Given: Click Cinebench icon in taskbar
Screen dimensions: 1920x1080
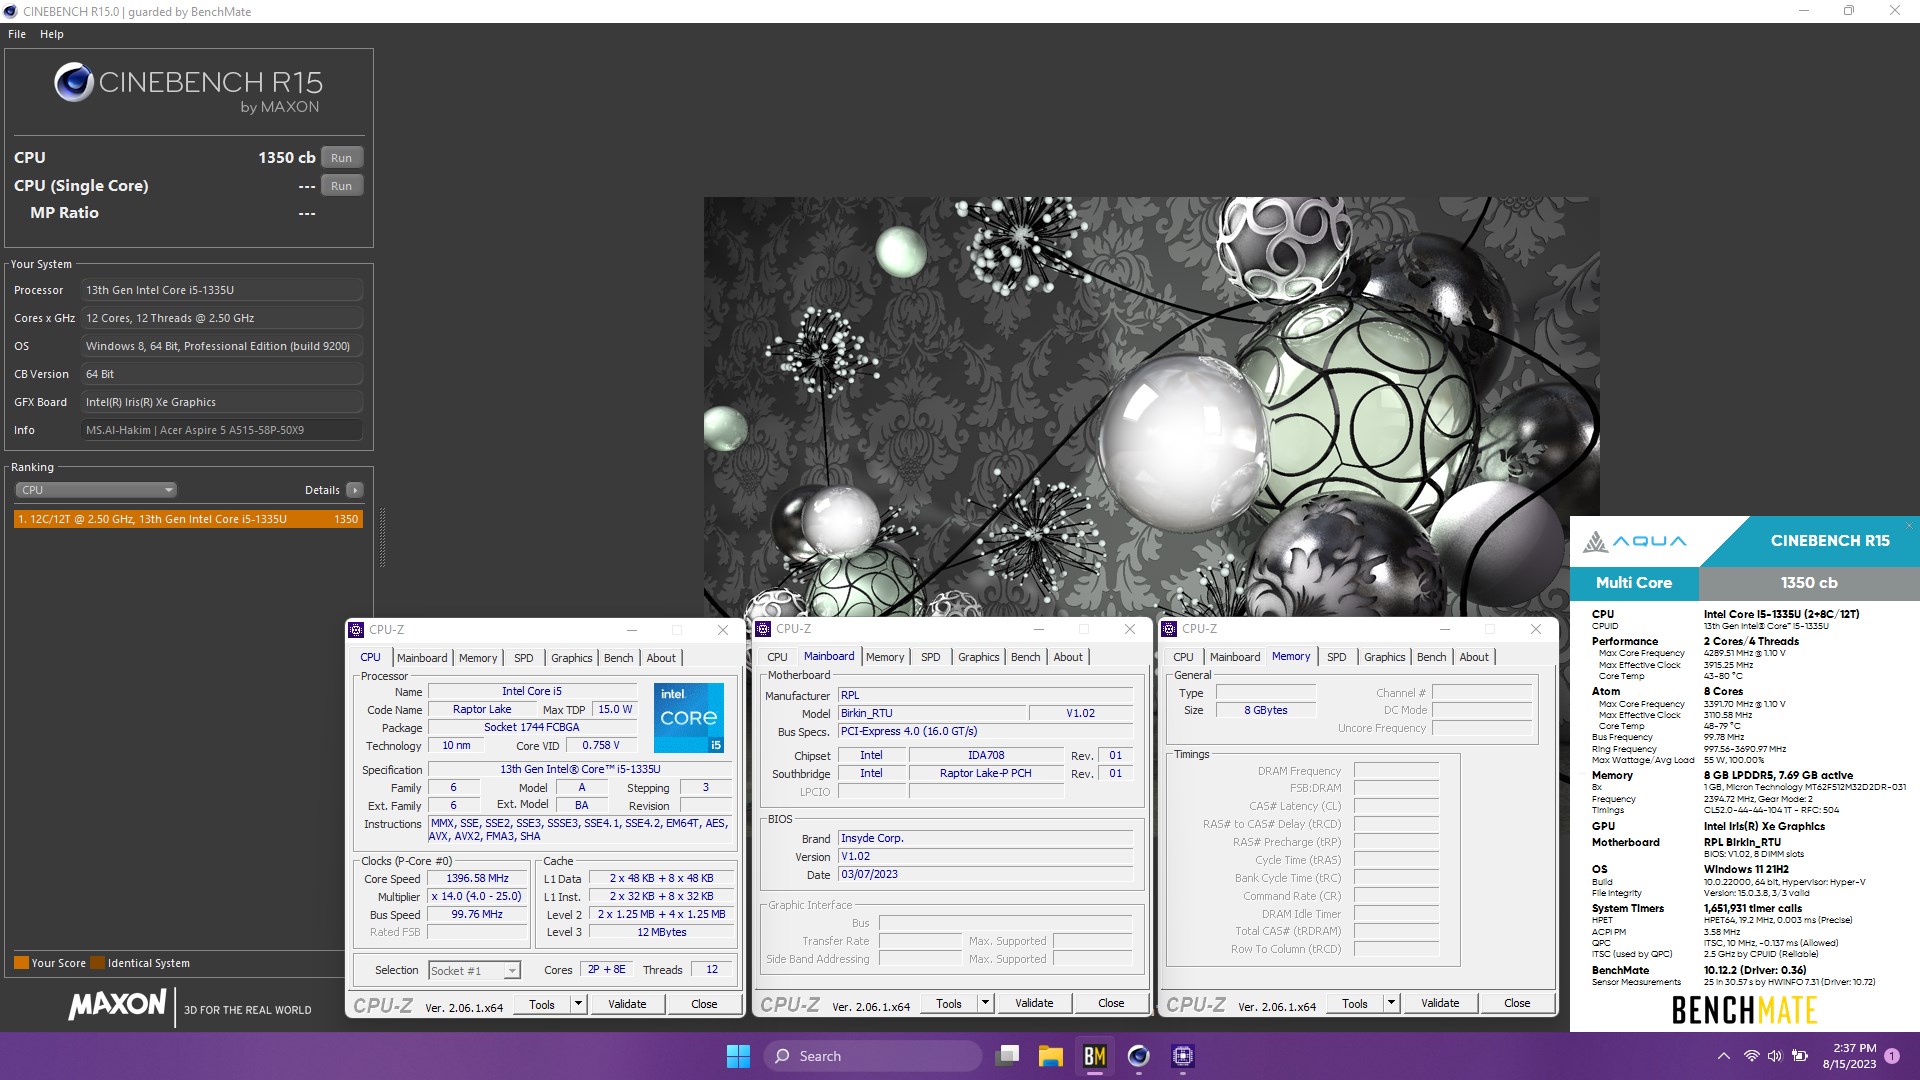Looking at the screenshot, I should (1138, 1056).
